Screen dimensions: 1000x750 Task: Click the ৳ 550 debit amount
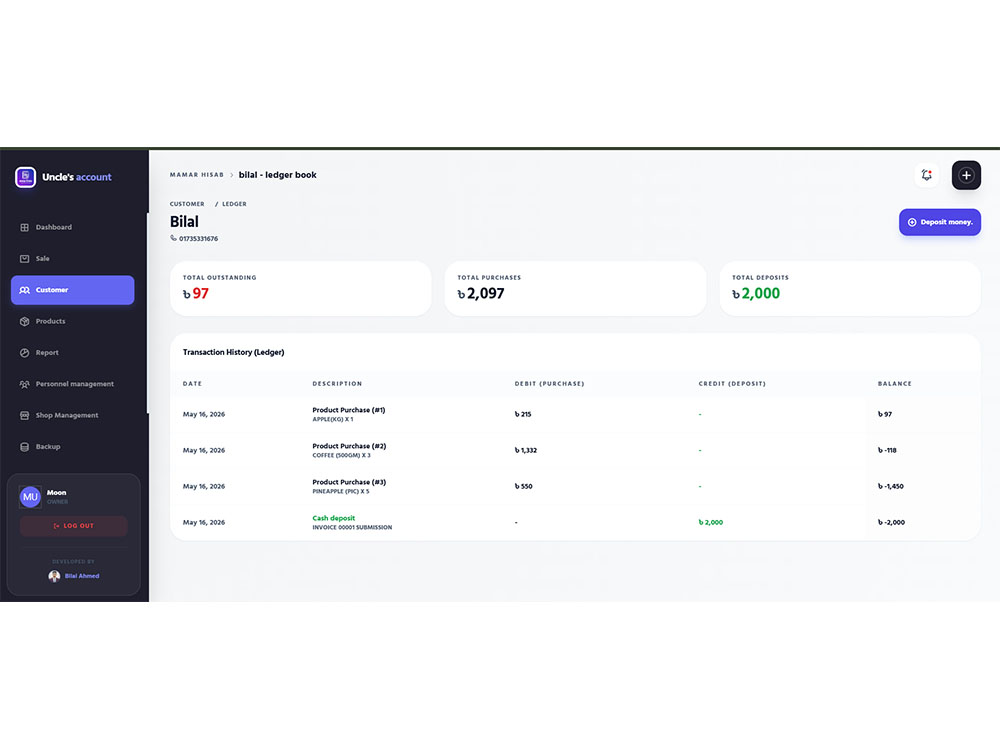(x=524, y=487)
